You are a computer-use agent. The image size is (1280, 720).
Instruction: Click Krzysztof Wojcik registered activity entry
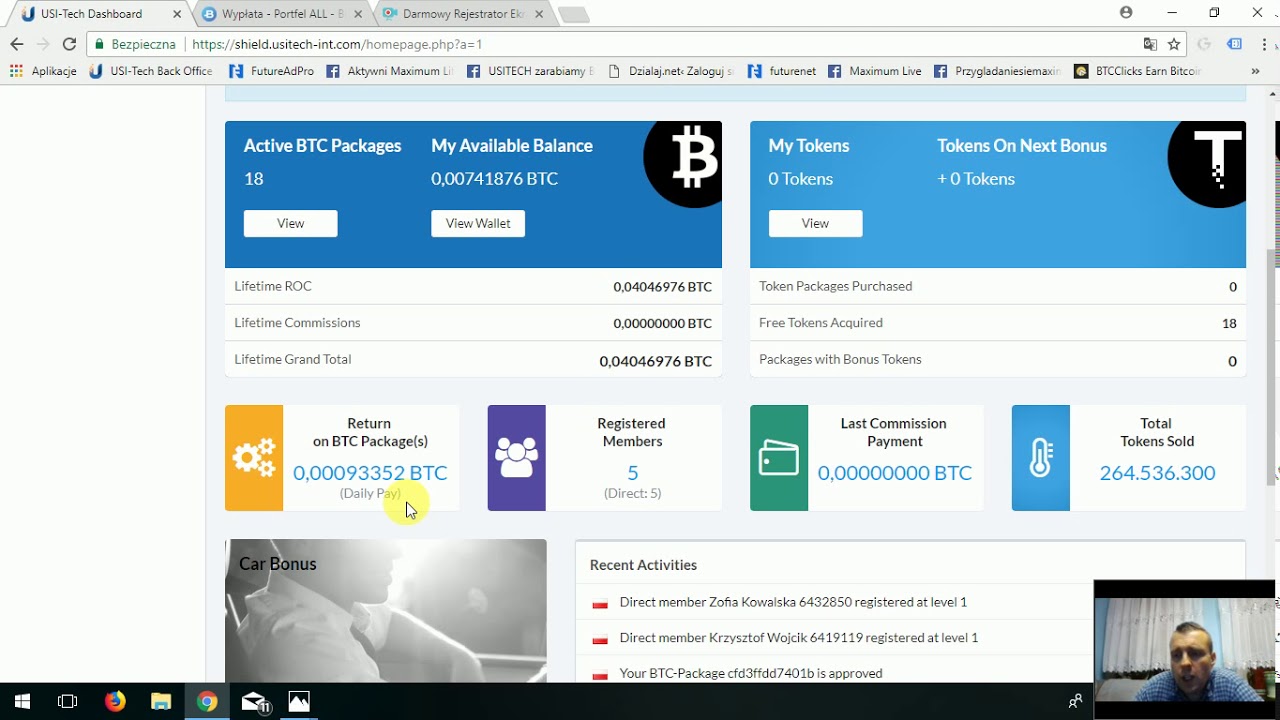[799, 637]
